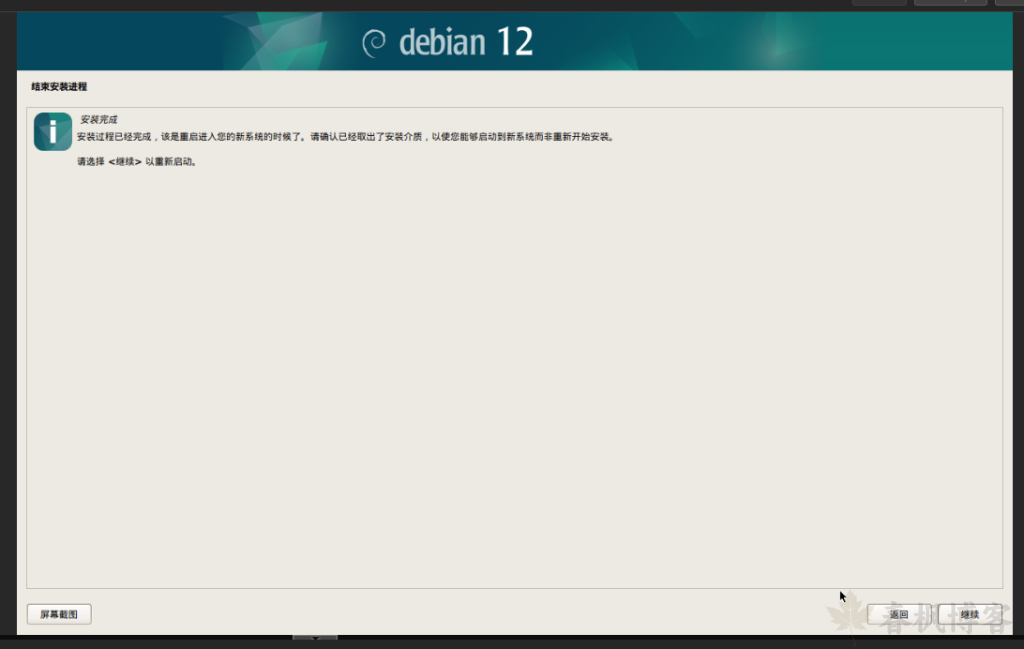This screenshot has height=649, width=1024.
Task: Activate the Continue button labeled 继续
Action: 971,614
